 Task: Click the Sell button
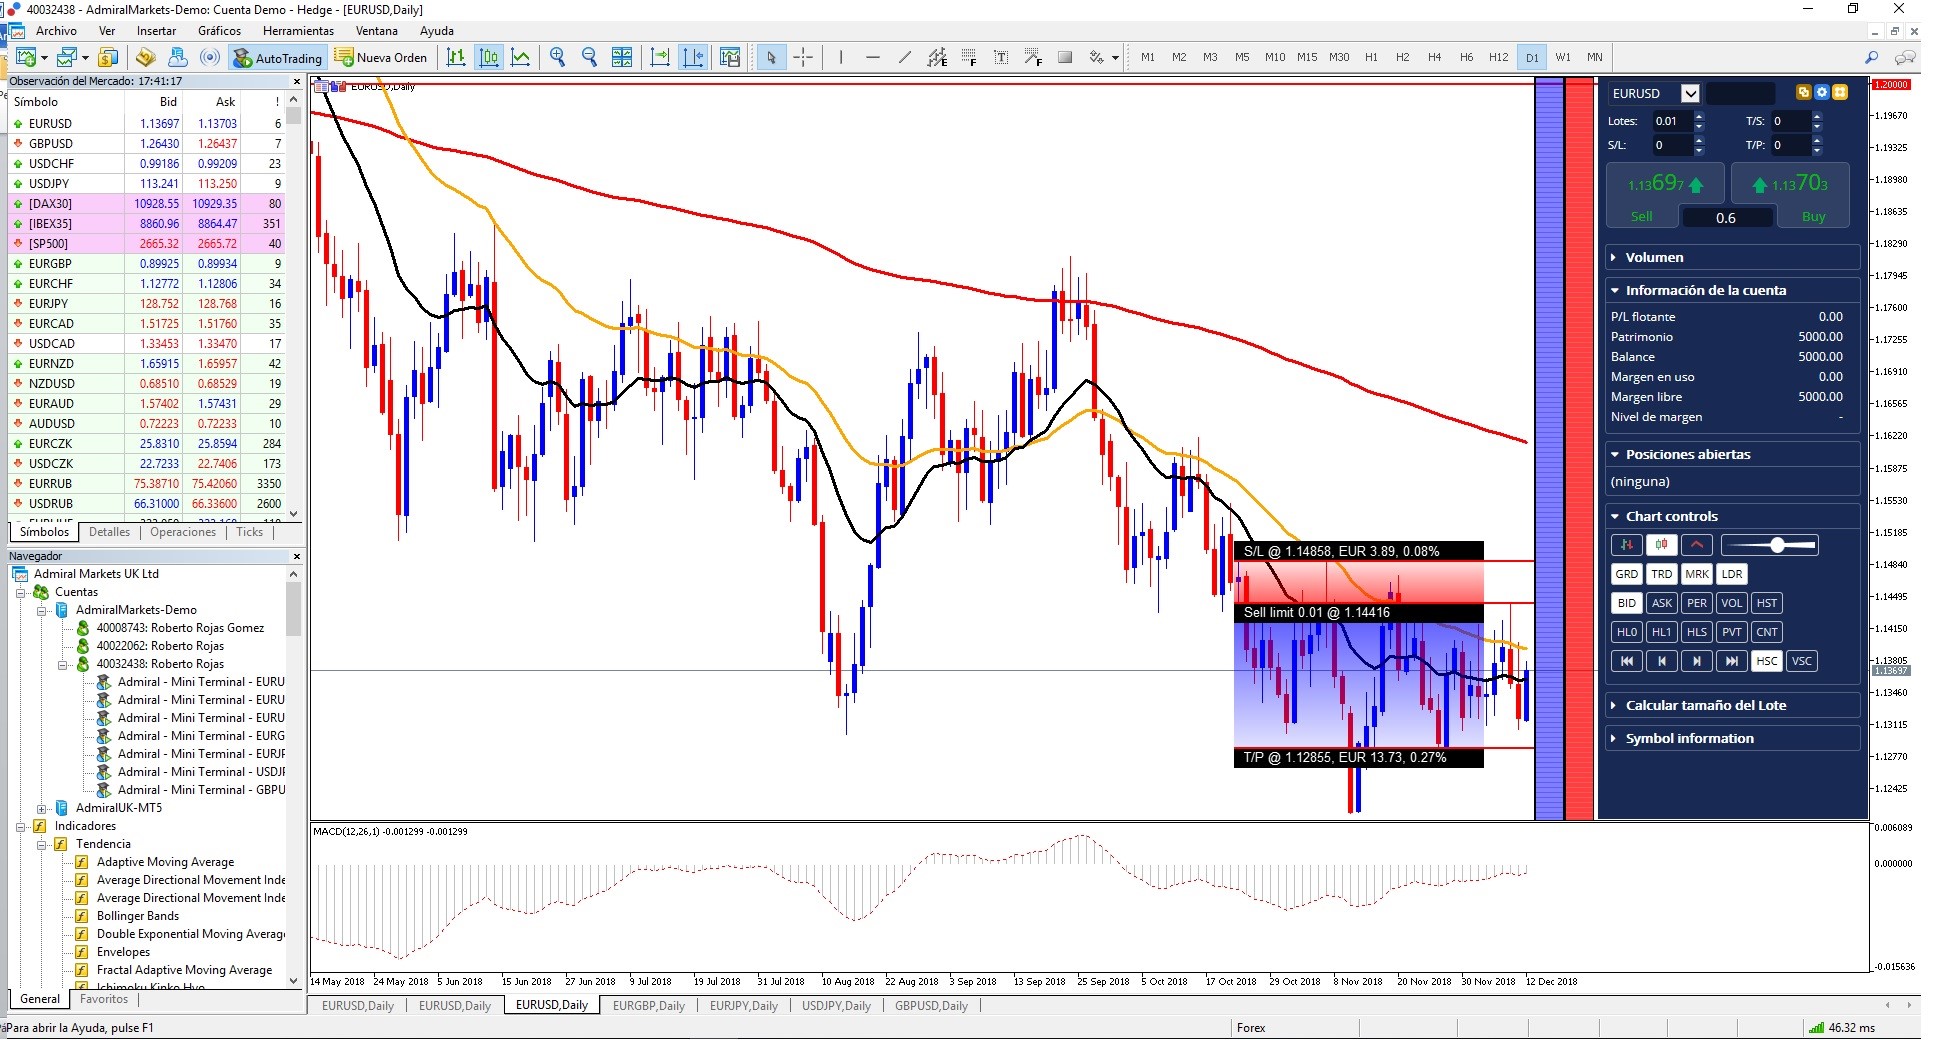pos(1643,216)
